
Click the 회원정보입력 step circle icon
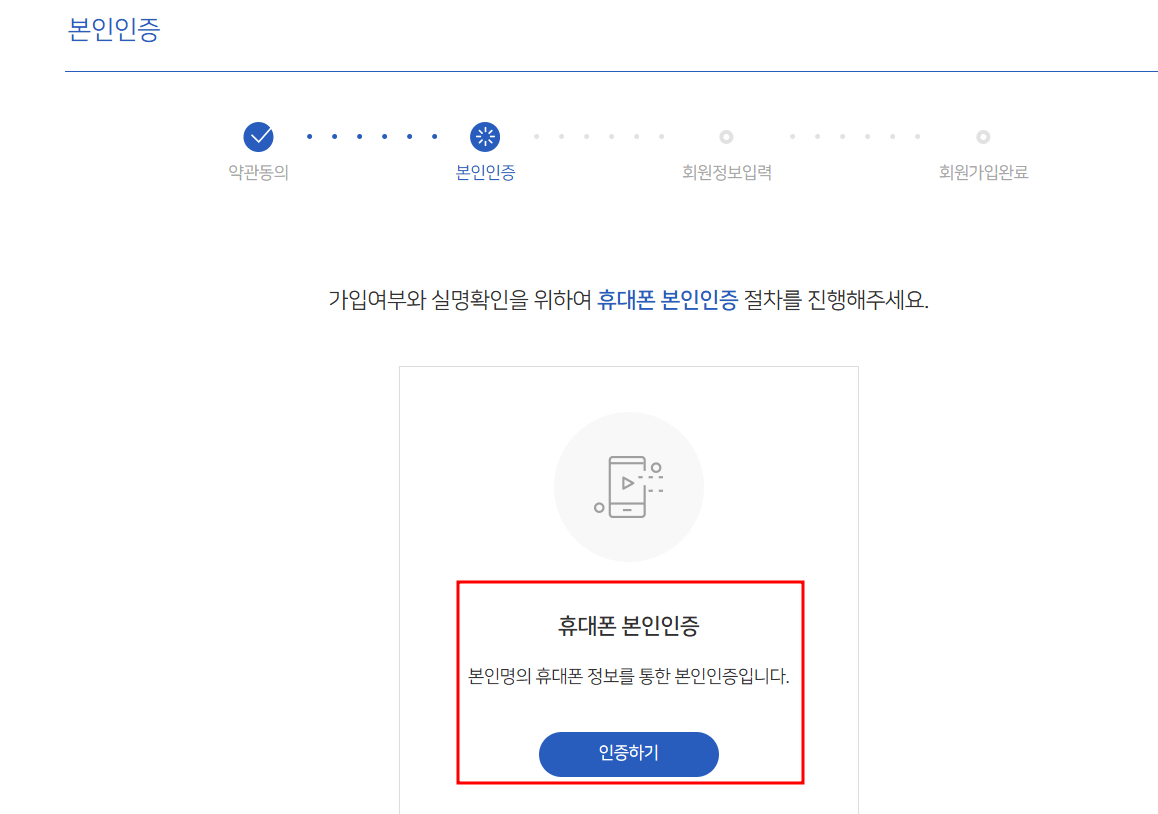726,137
